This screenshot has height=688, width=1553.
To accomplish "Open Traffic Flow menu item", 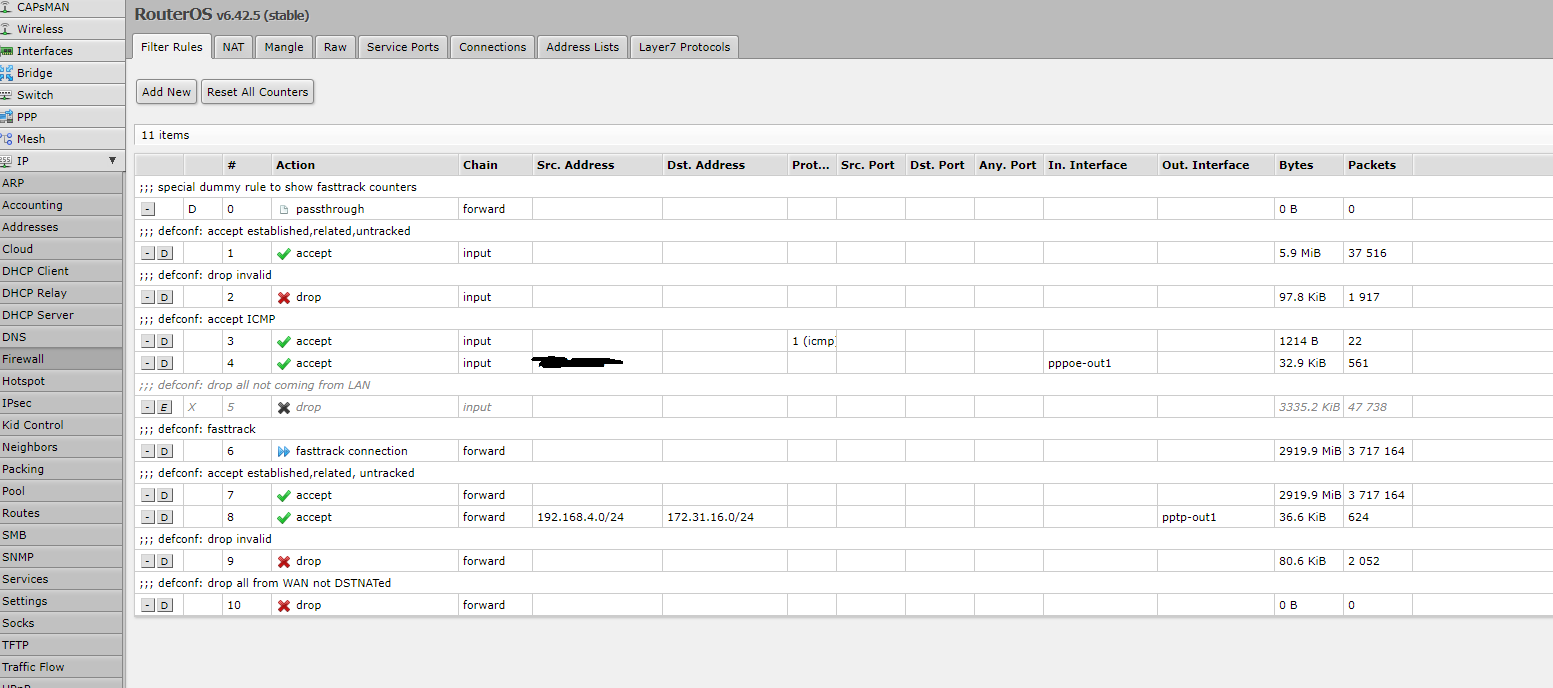I will pyautogui.click(x=62, y=667).
